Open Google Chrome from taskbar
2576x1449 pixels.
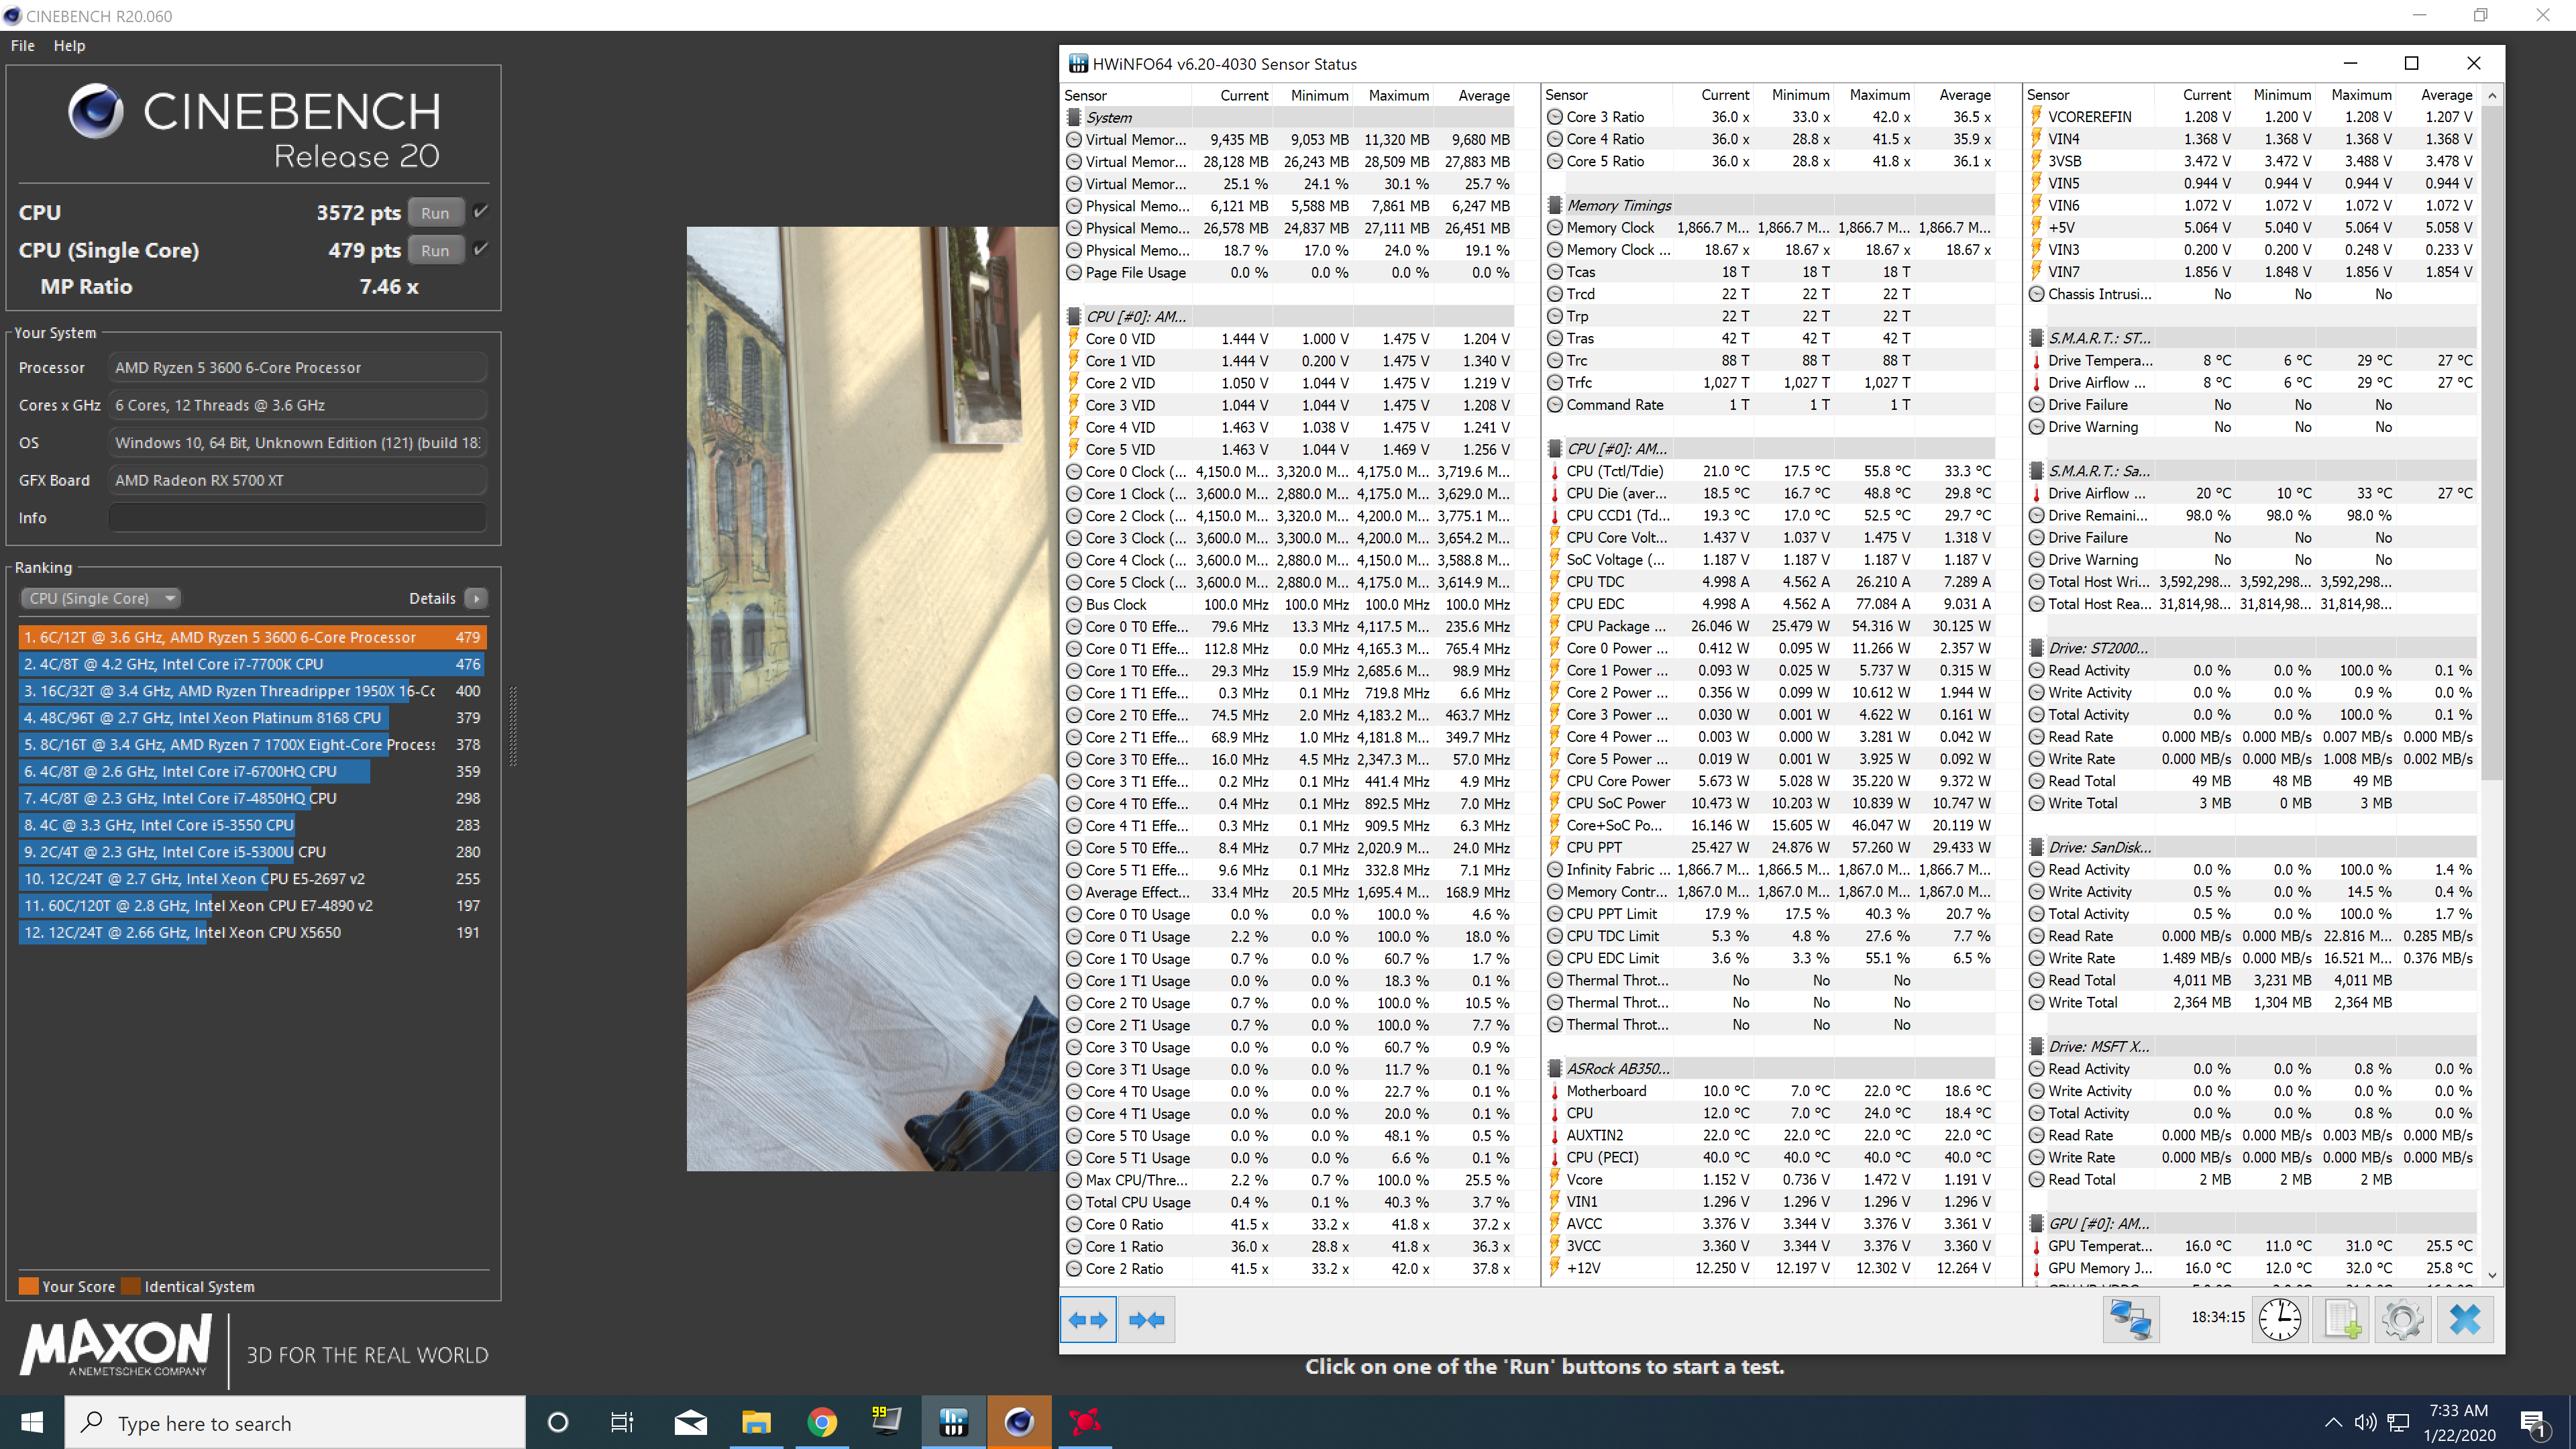point(822,1422)
